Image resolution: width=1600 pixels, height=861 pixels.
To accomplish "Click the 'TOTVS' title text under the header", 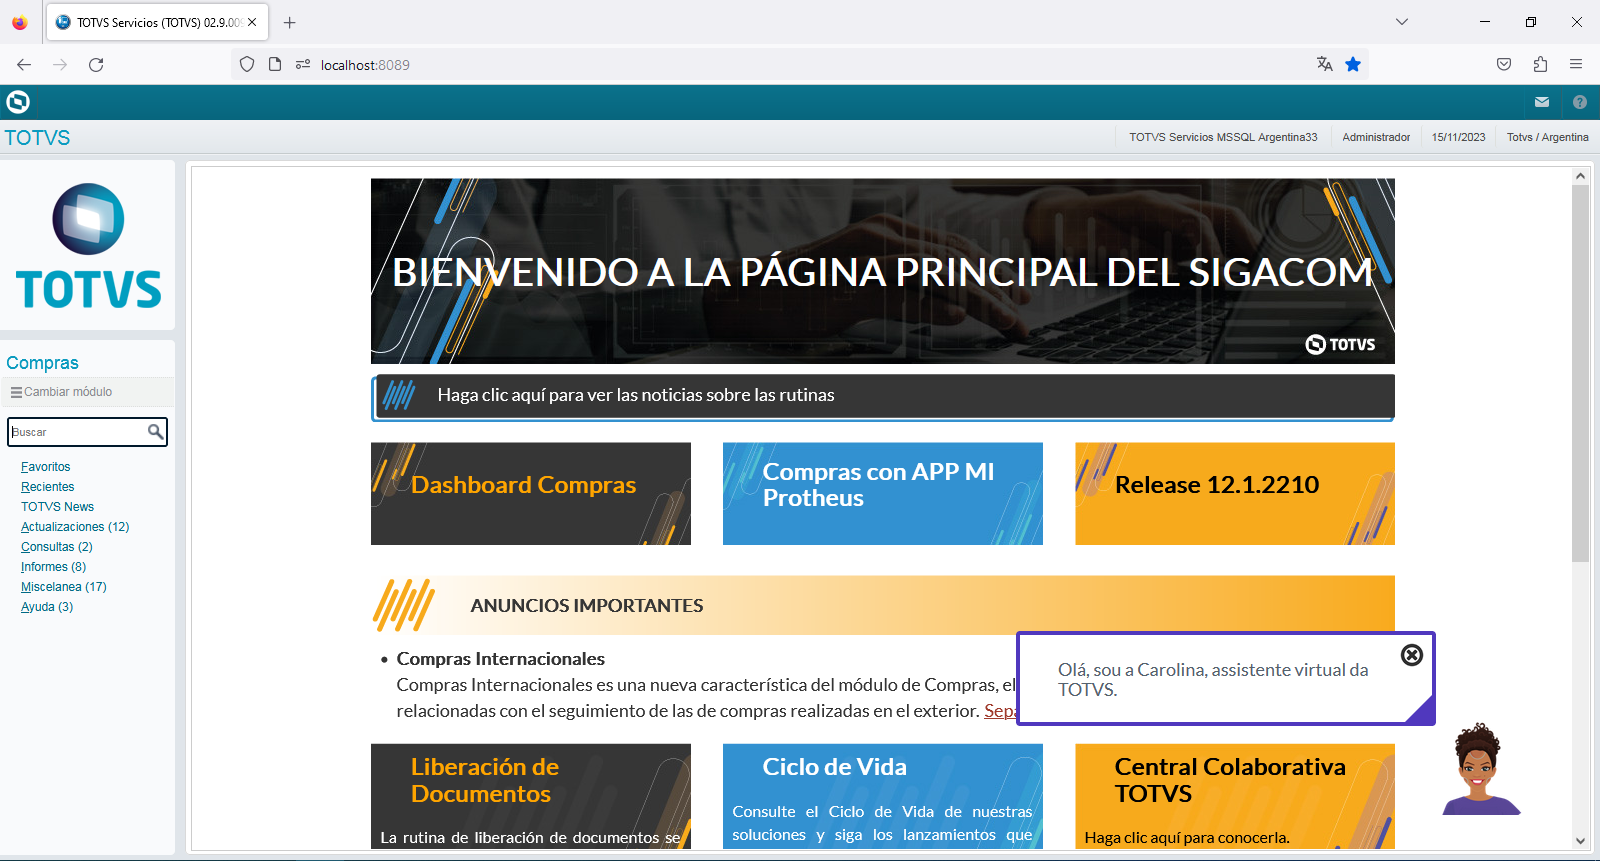I will coord(37,138).
